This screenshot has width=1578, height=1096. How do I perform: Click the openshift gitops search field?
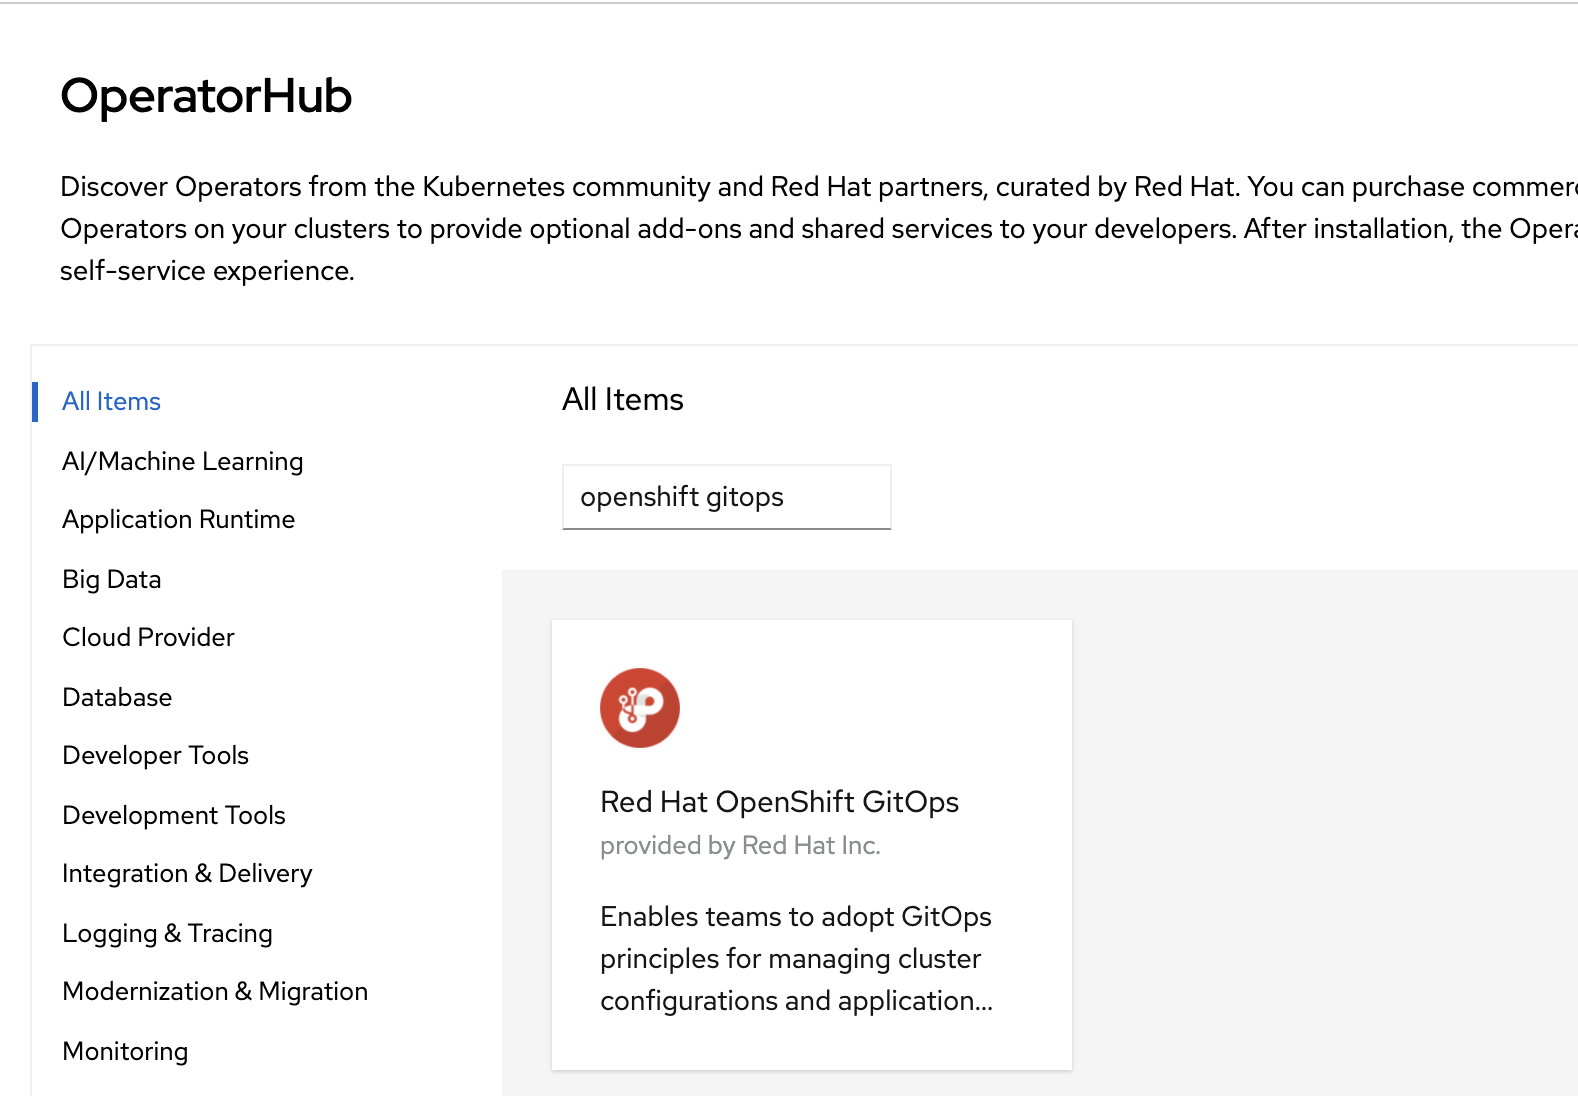click(x=726, y=497)
